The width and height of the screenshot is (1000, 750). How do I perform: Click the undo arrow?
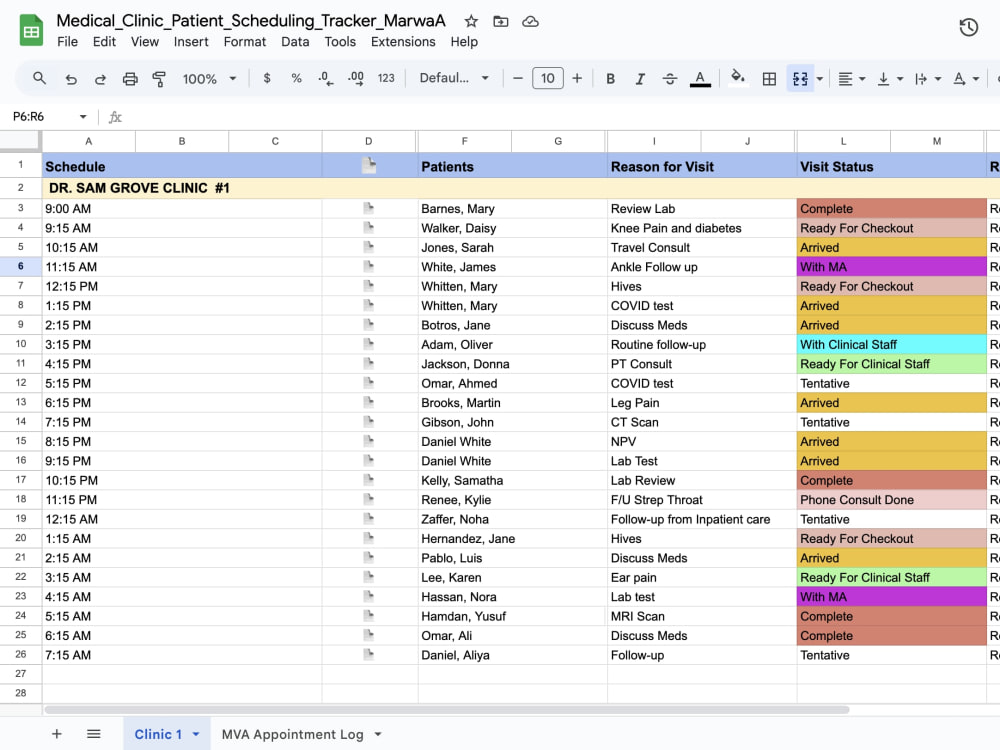coord(71,79)
